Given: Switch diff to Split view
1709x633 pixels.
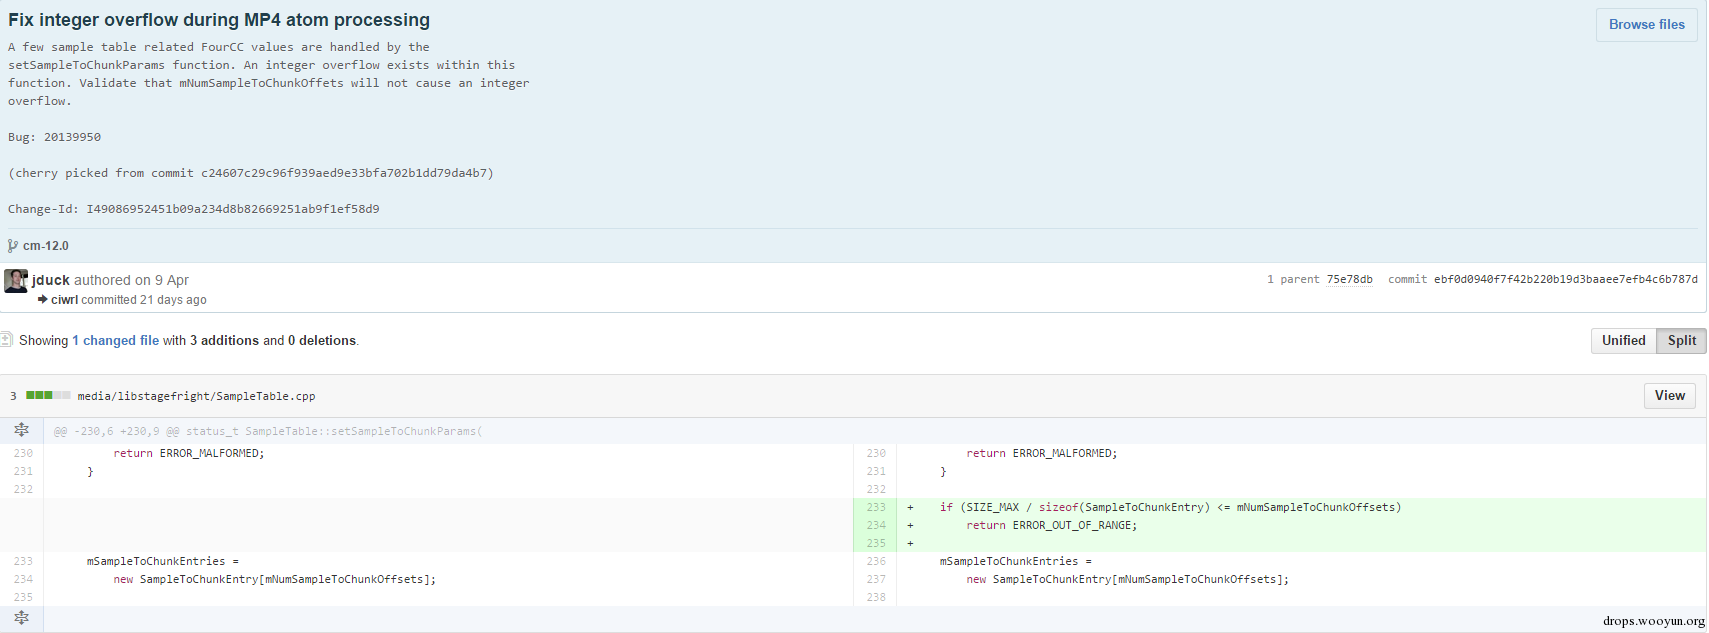Looking at the screenshot, I should [x=1681, y=341].
